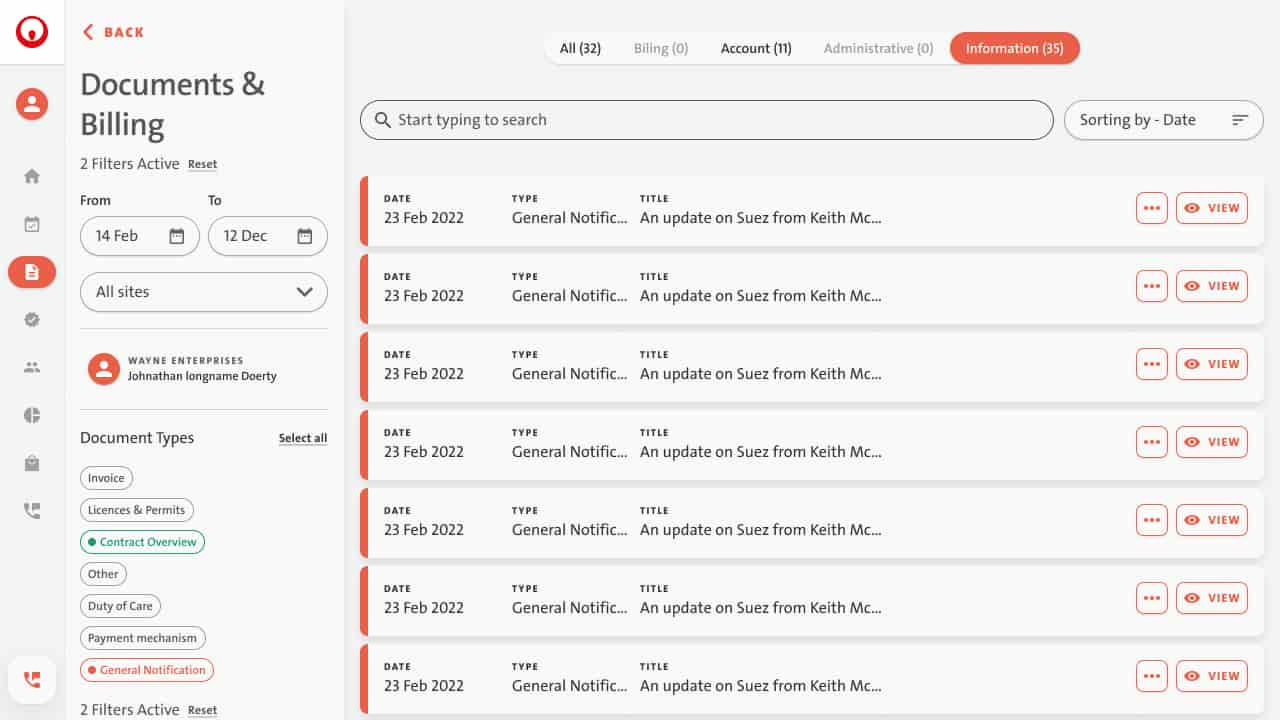Click Select all document types
This screenshot has height=720, width=1280.
(x=302, y=438)
